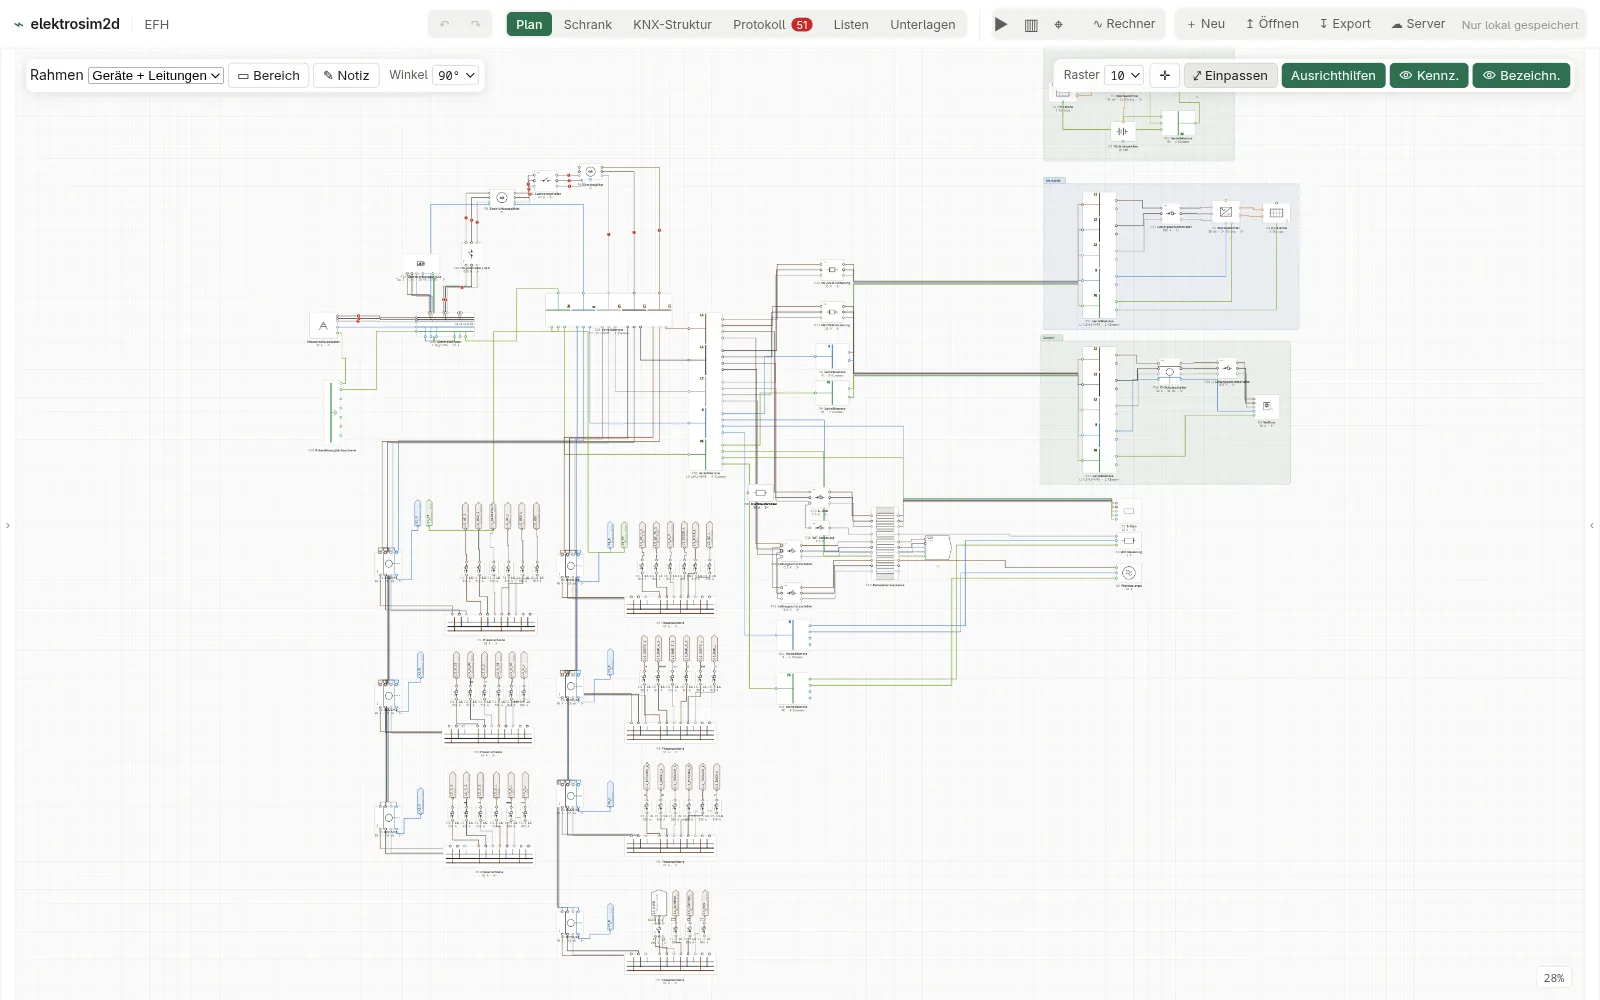Click the crosshair target icon in top toolbar
The height and width of the screenshot is (1000, 1600).
coord(1059,24)
